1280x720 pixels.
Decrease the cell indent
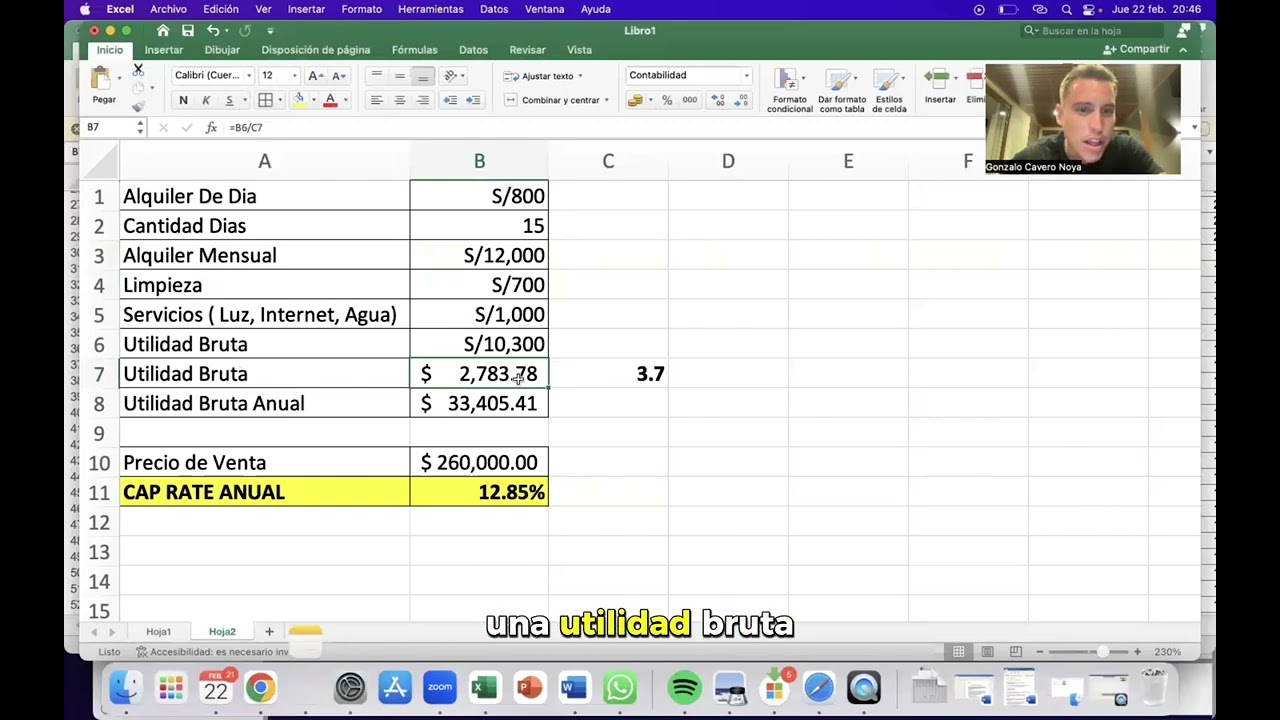pyautogui.click(x=450, y=100)
